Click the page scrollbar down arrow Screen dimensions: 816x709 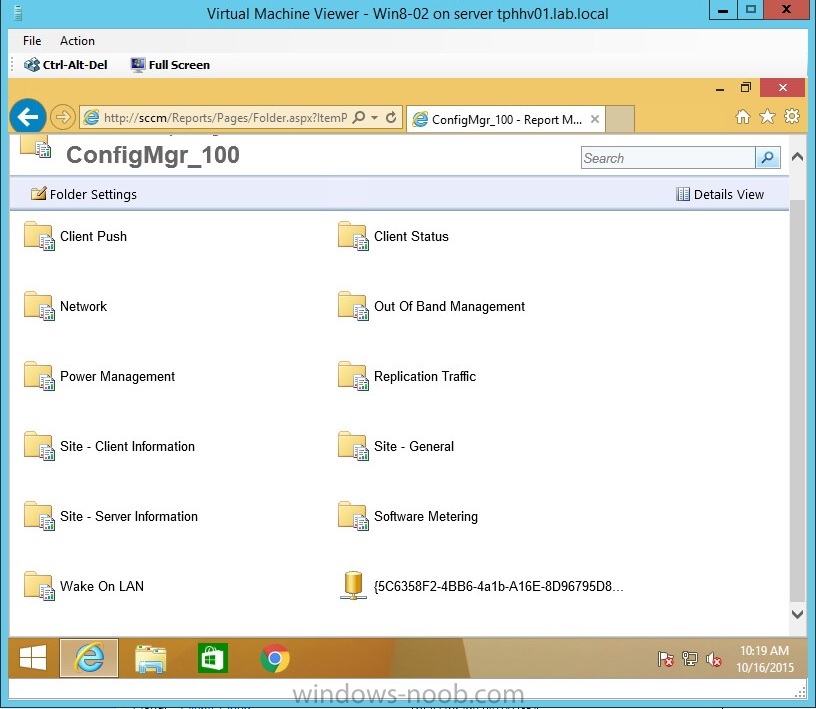coord(797,614)
